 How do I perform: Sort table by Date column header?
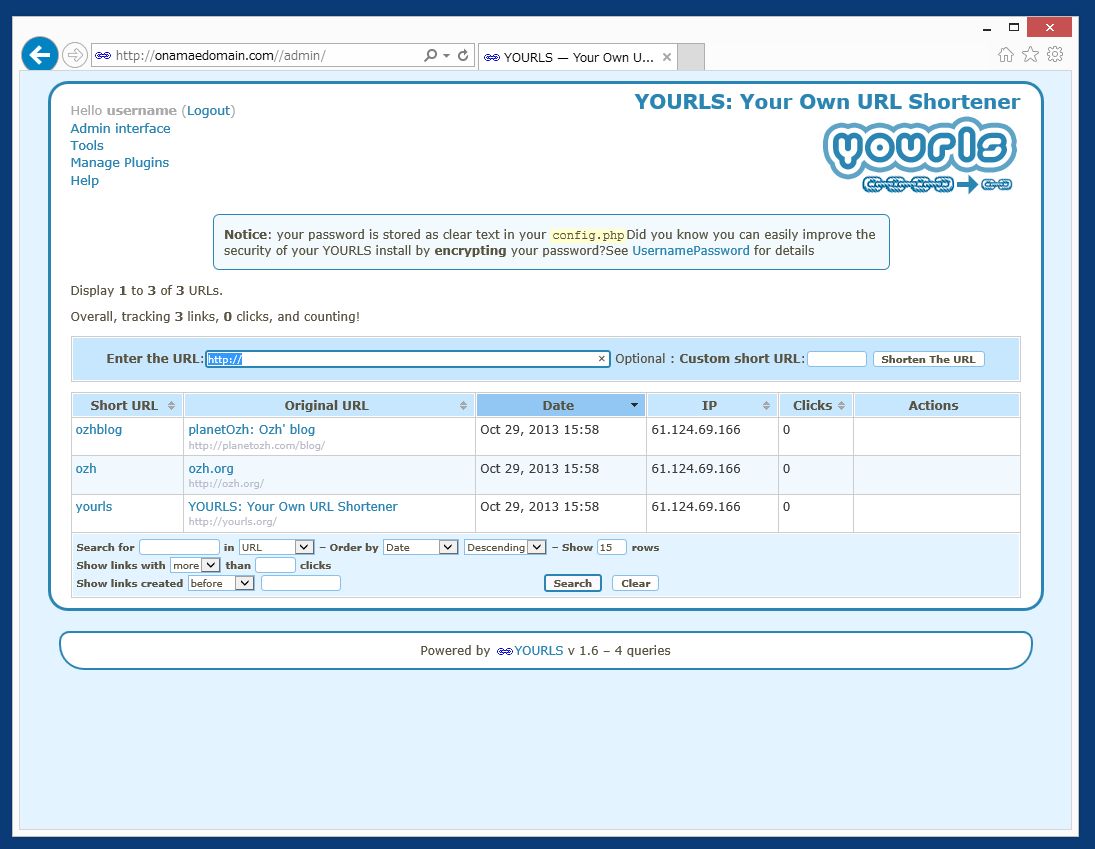click(561, 406)
